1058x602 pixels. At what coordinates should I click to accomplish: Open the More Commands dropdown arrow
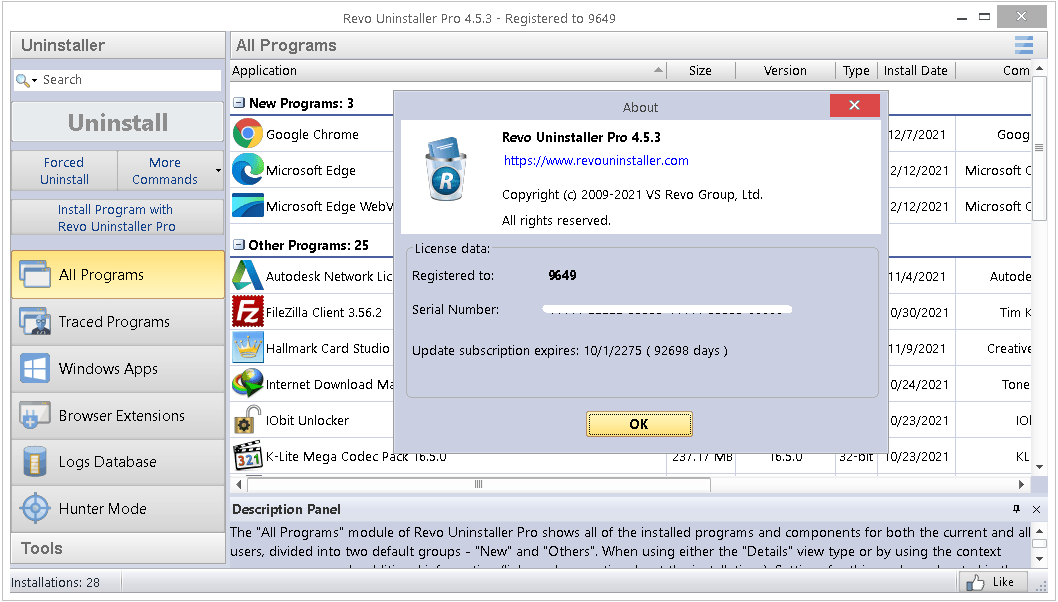(x=218, y=170)
